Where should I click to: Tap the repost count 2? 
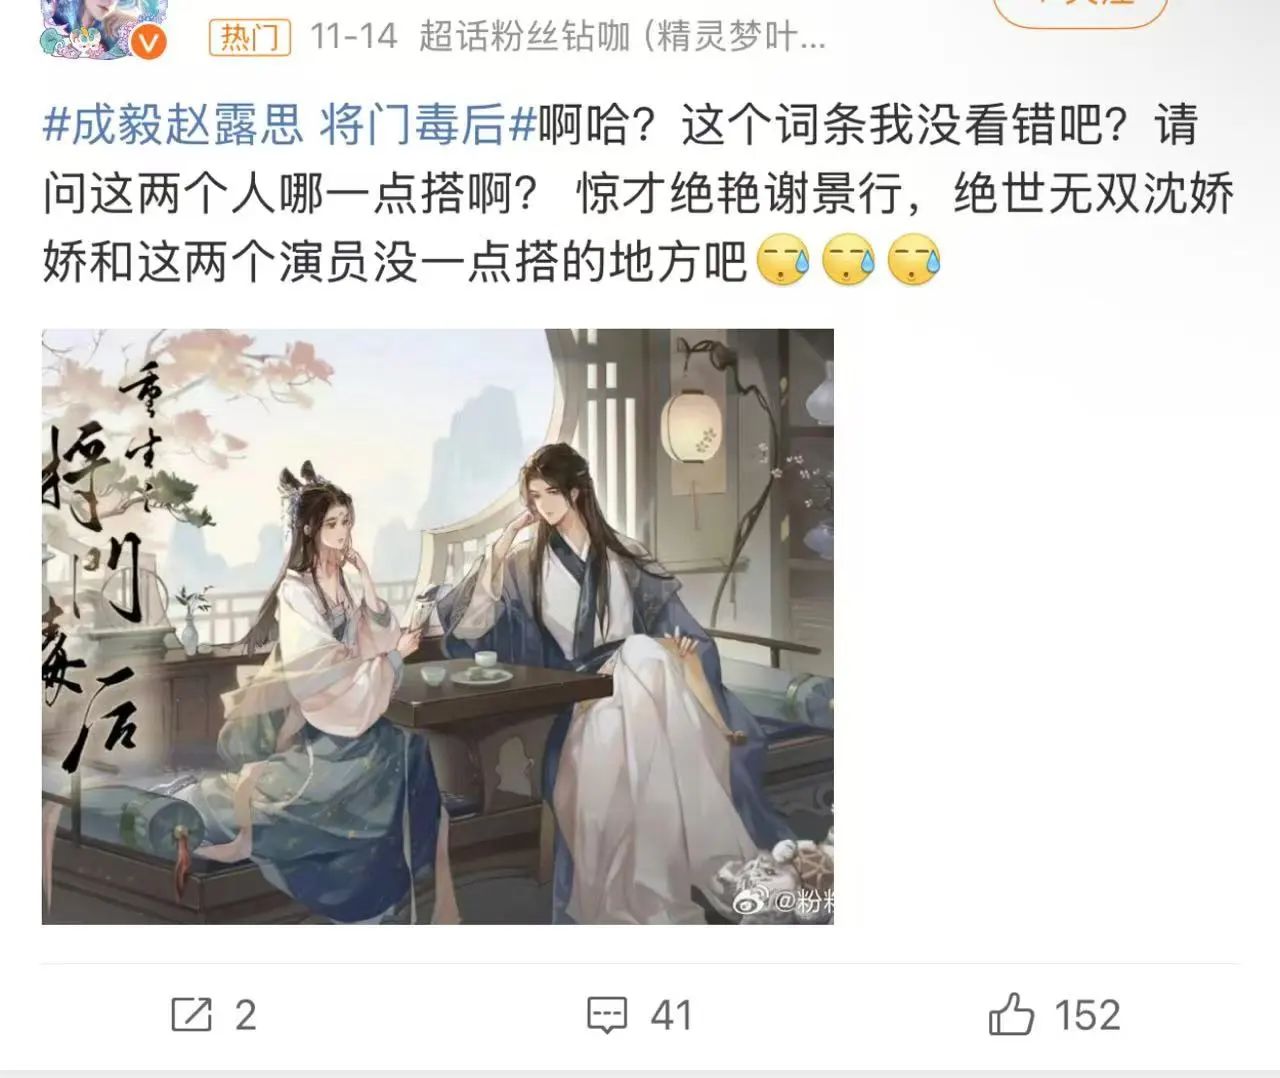click(246, 1015)
